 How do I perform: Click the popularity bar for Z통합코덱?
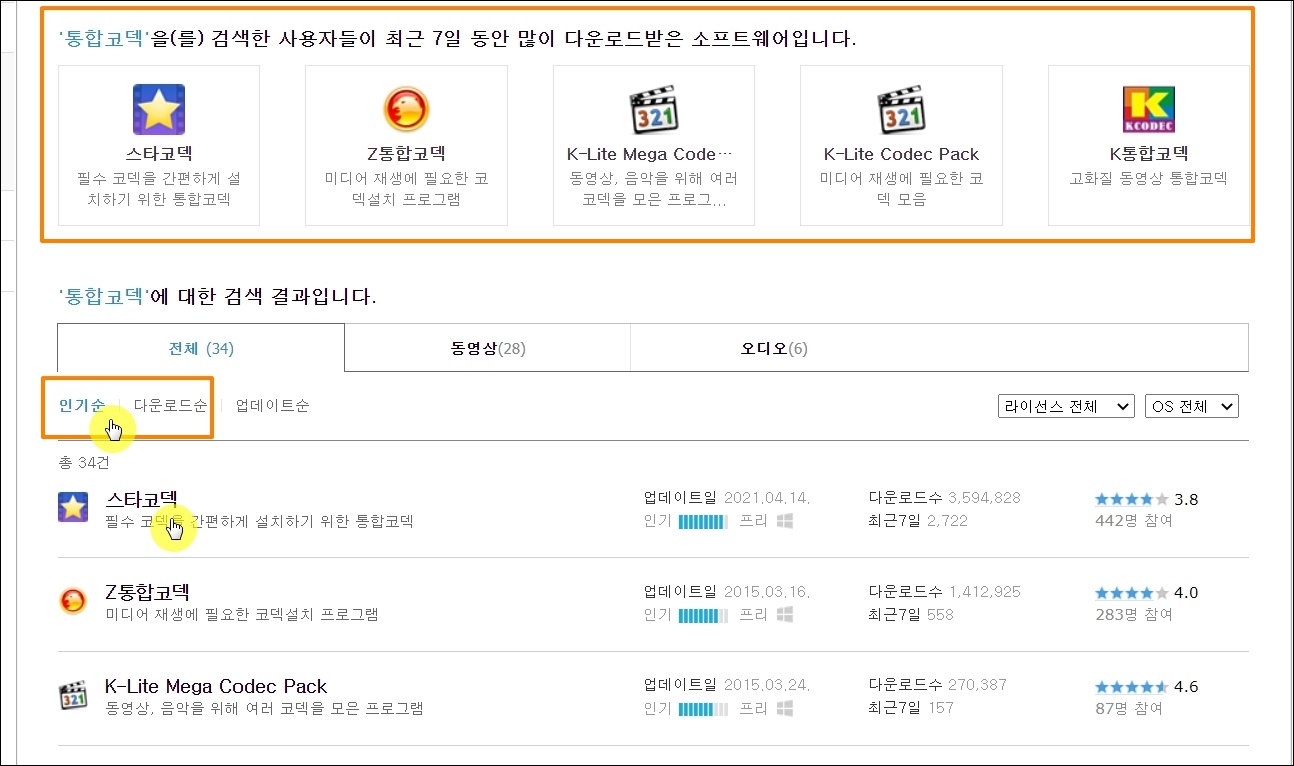[703, 614]
